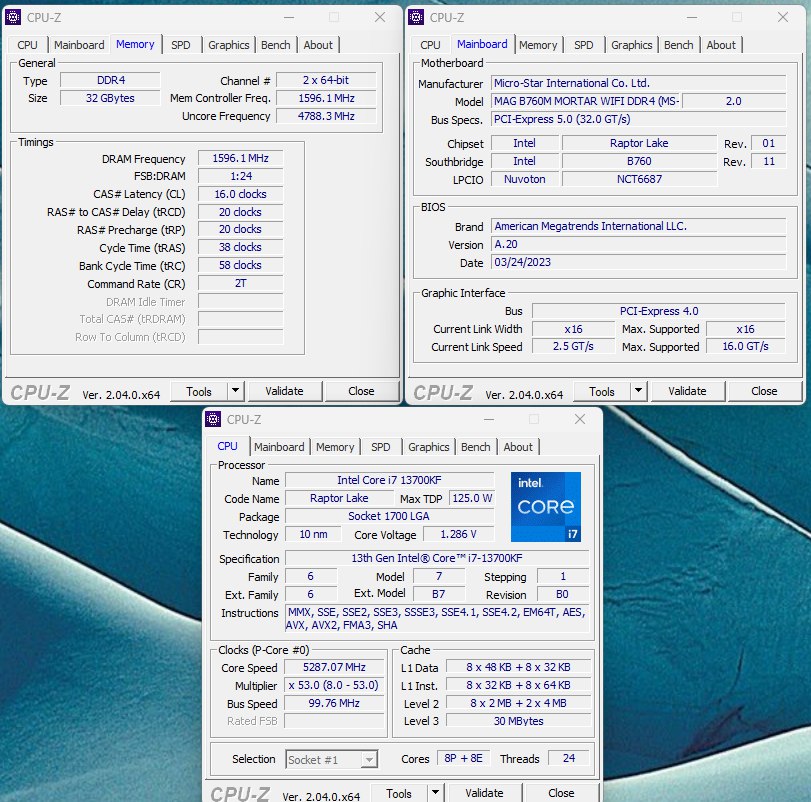Click the Bank Cycle Time value 58 clocks
Image resolution: width=811 pixels, height=802 pixels.
click(241, 265)
